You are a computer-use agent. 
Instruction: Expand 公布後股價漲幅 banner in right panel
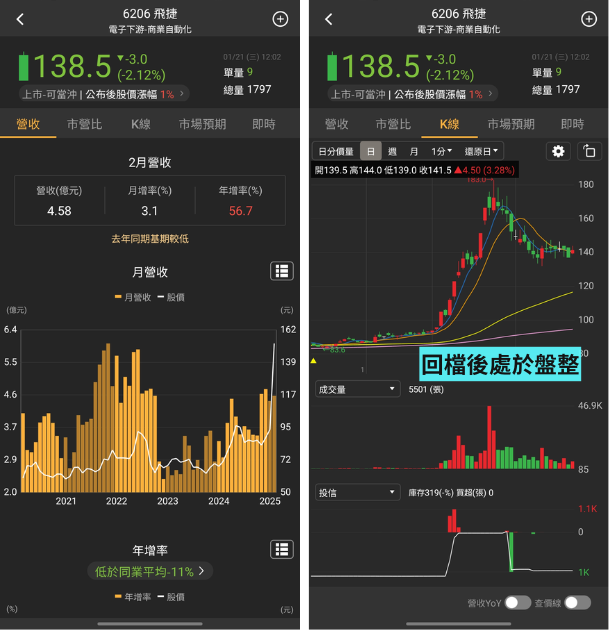pos(412,94)
